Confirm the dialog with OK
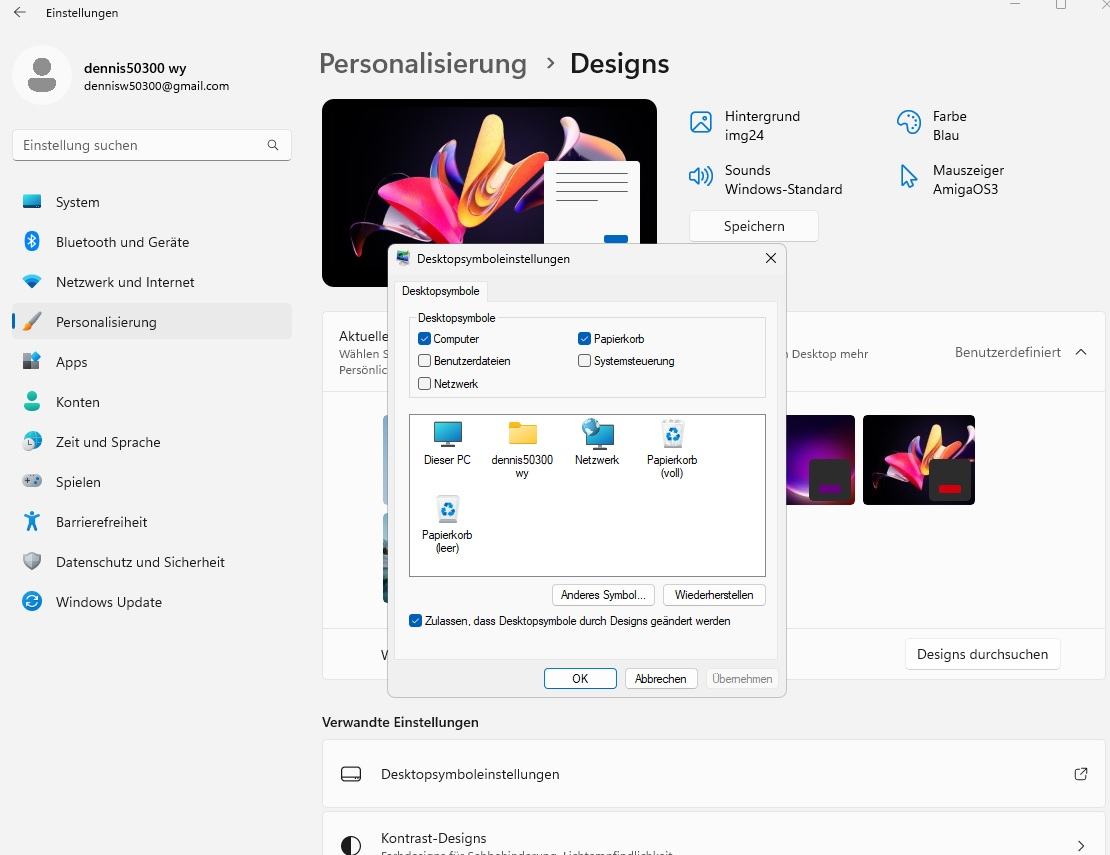This screenshot has width=1110, height=855. (x=580, y=678)
